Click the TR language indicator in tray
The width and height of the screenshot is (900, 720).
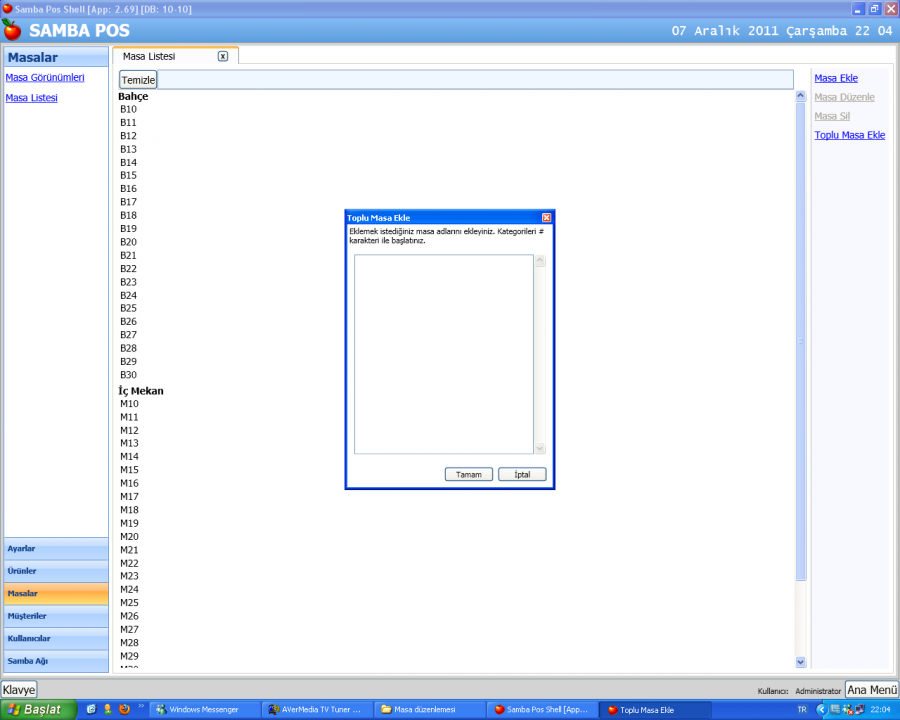tap(802, 710)
